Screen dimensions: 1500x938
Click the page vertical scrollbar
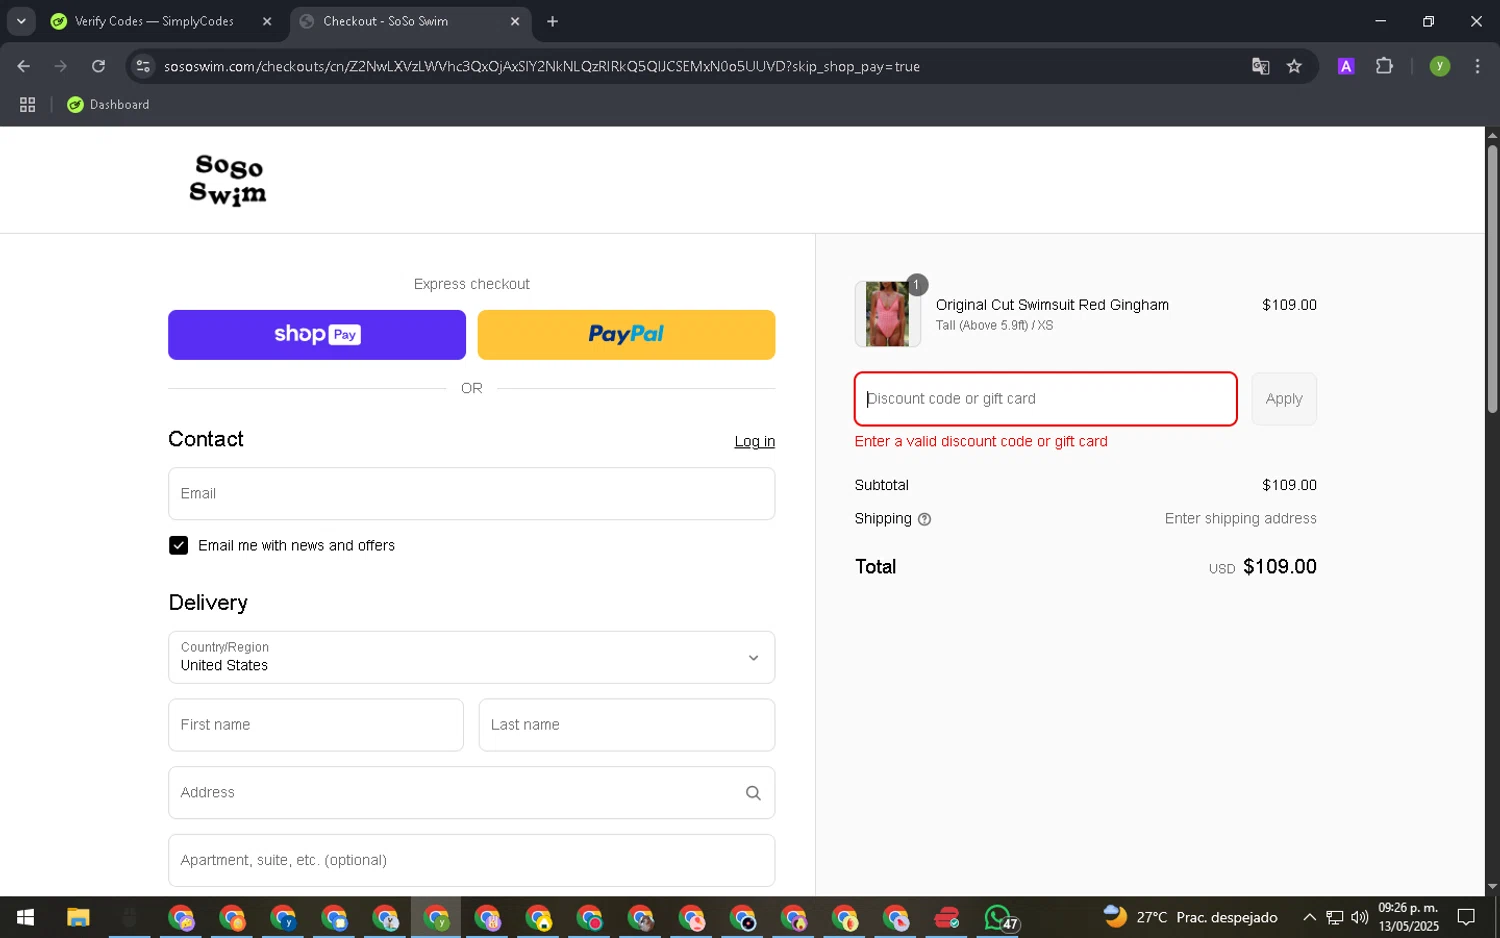tap(1492, 280)
